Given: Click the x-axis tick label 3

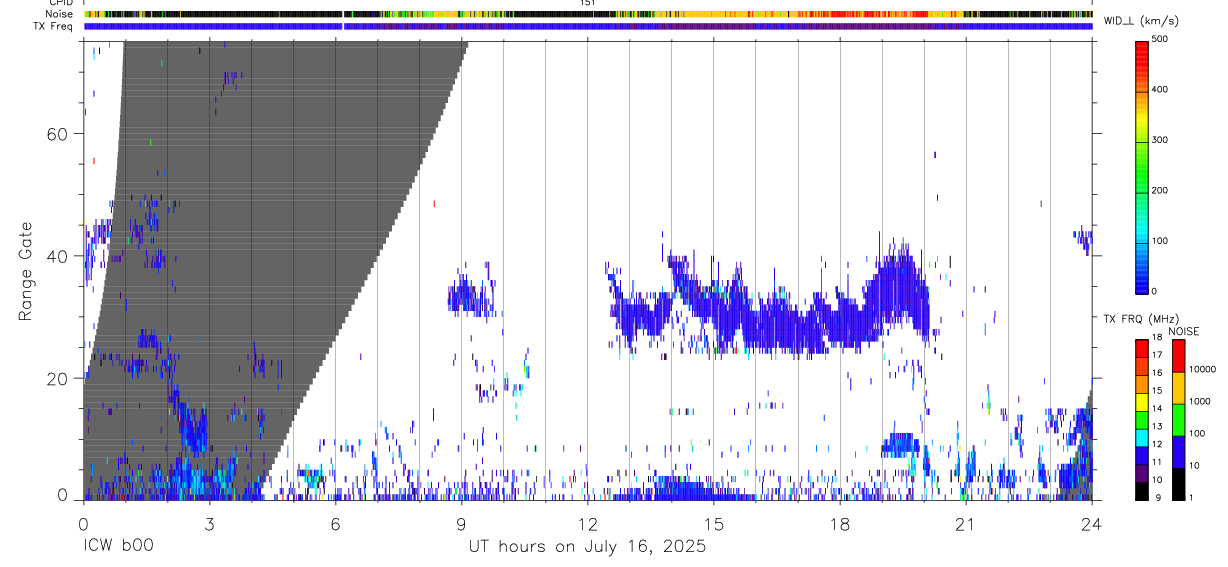Looking at the screenshot, I should (209, 523).
